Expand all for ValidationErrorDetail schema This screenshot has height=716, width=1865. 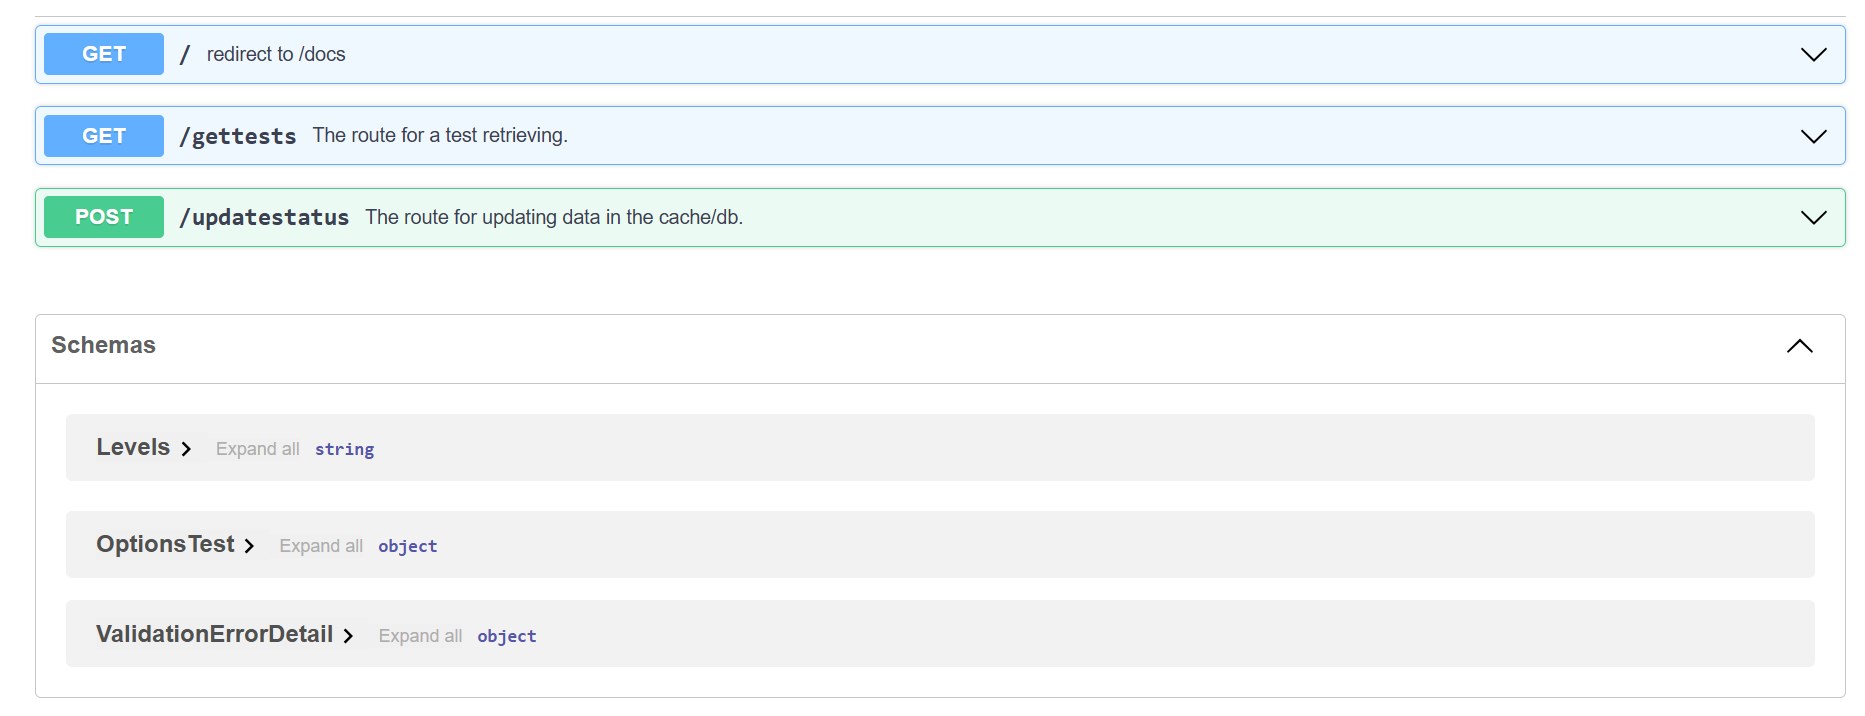point(420,636)
